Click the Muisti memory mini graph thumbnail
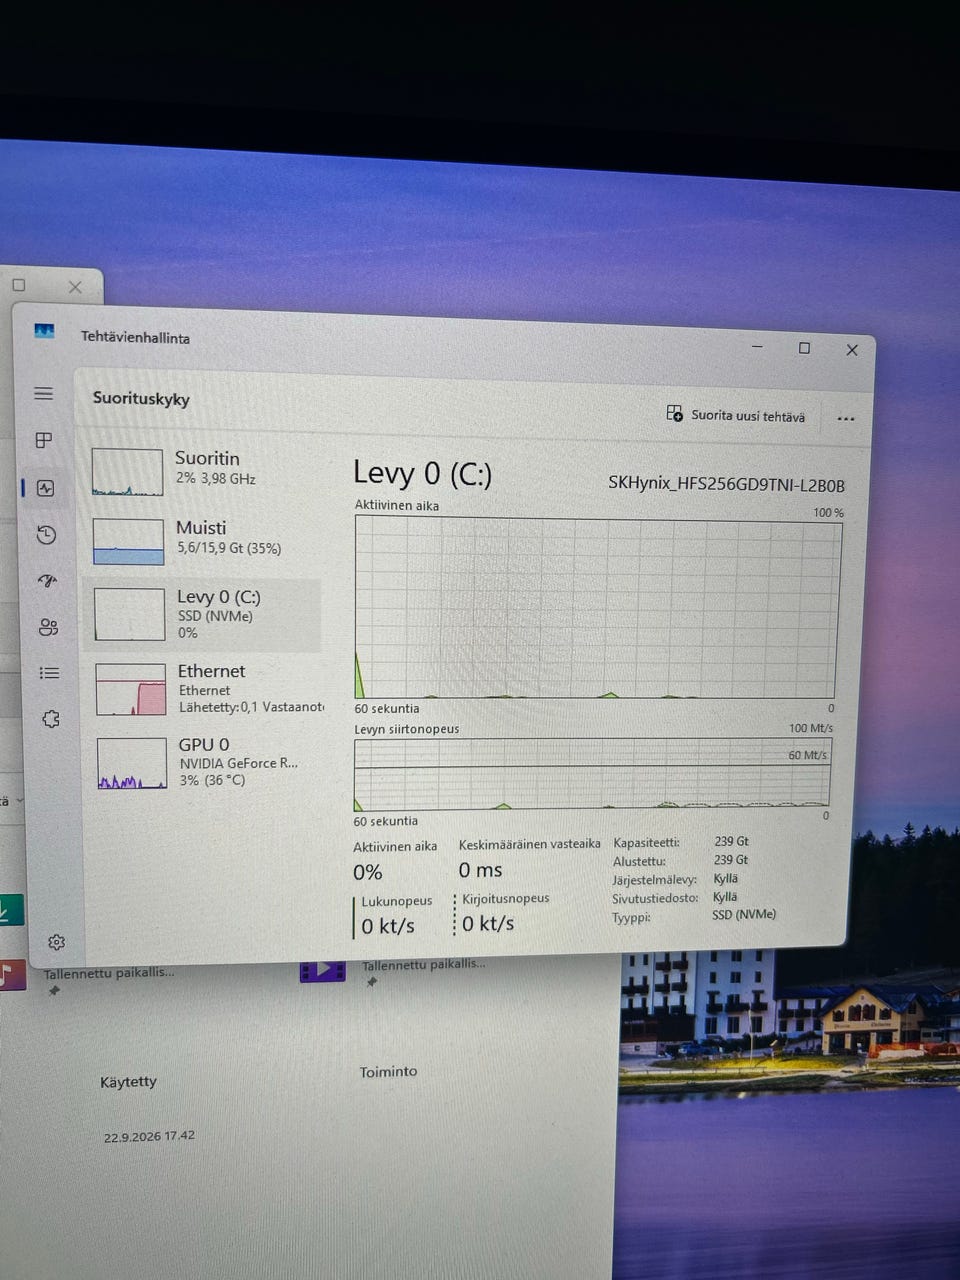This screenshot has height=1280, width=960. pyautogui.click(x=128, y=541)
